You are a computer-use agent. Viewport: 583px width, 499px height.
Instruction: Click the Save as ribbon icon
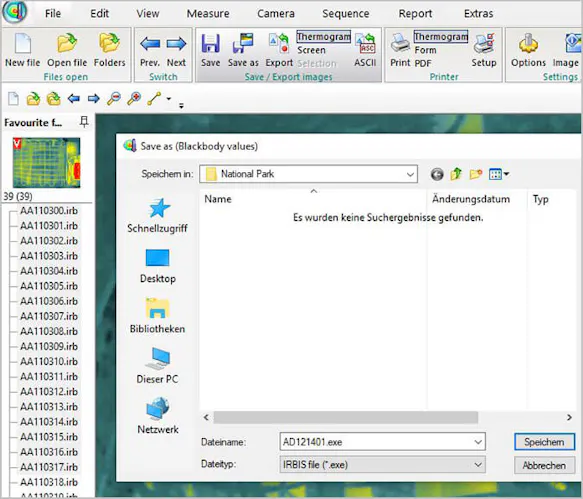click(243, 50)
